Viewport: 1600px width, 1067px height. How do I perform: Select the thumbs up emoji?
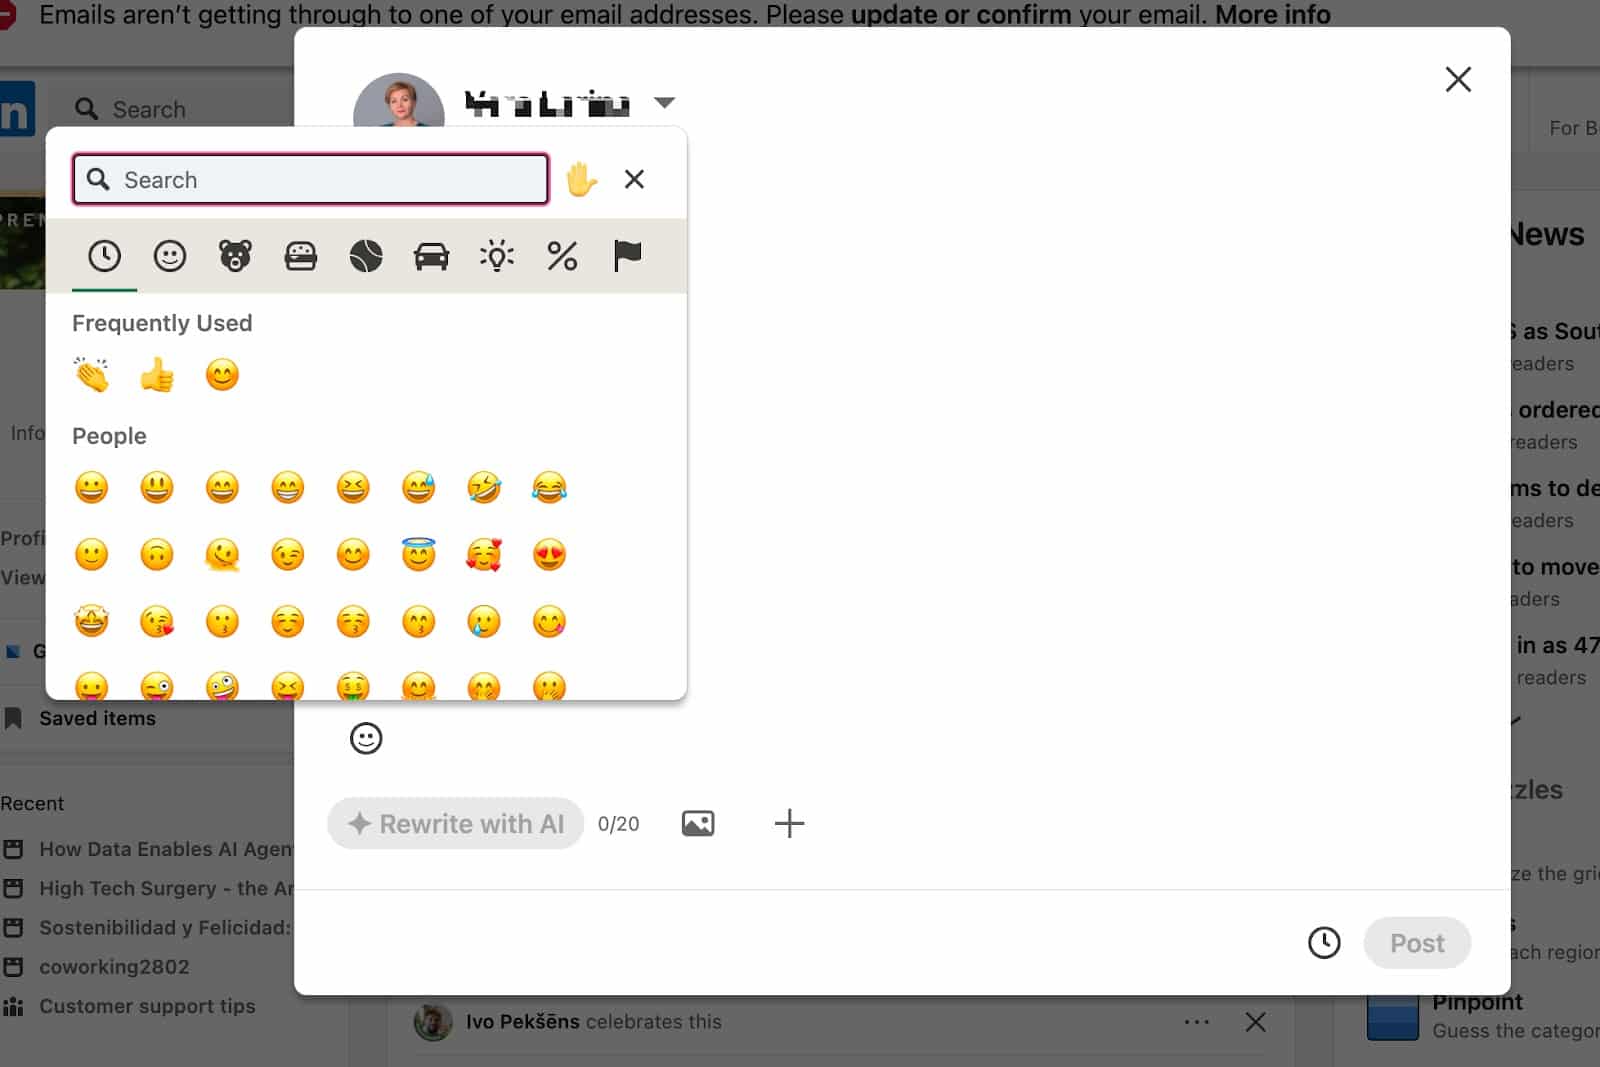(x=157, y=376)
